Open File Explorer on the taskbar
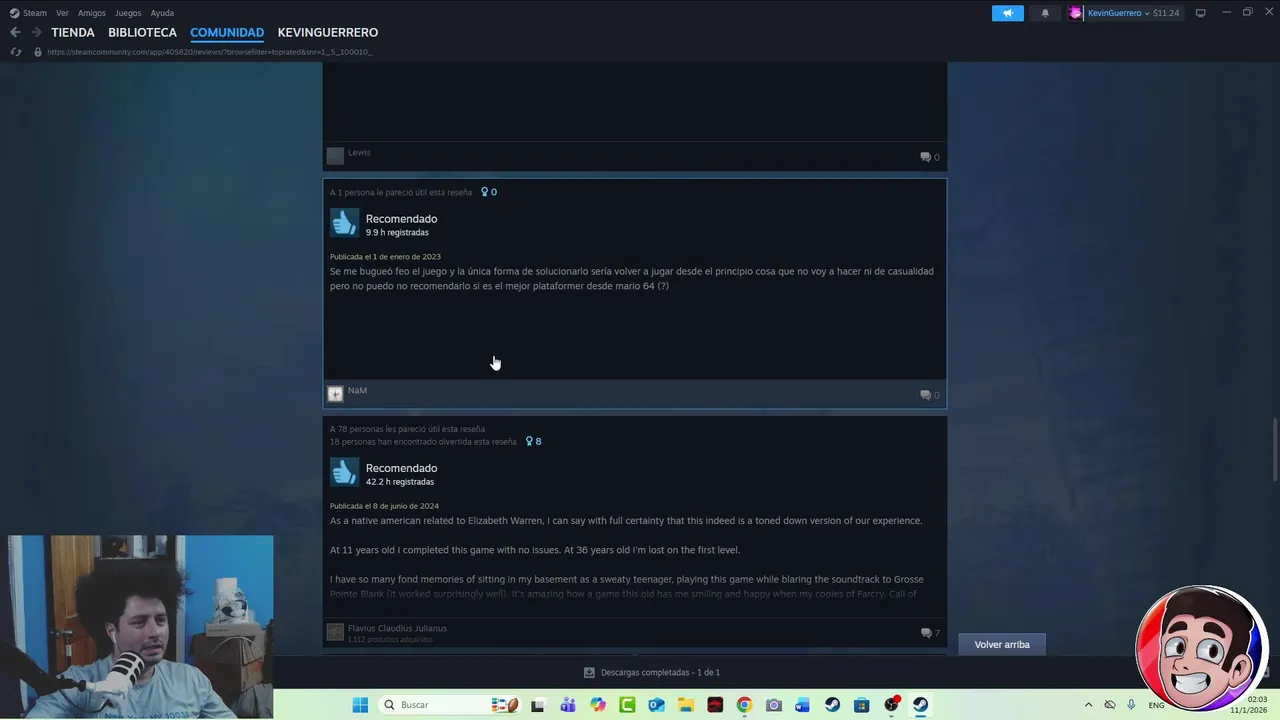 [686, 705]
